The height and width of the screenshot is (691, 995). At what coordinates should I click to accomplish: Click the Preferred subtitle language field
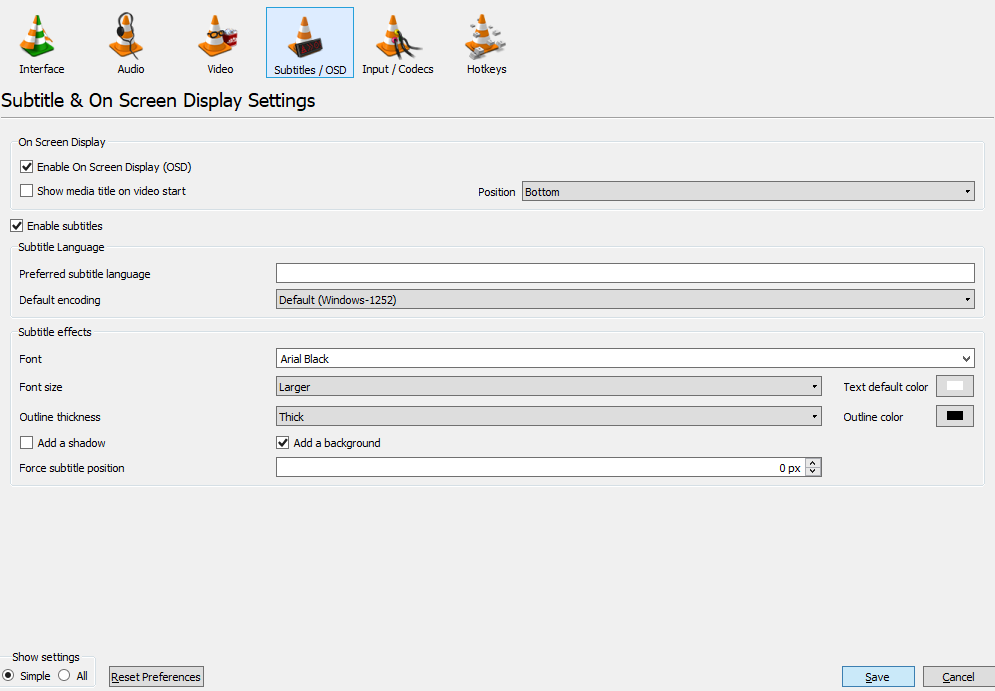point(624,273)
